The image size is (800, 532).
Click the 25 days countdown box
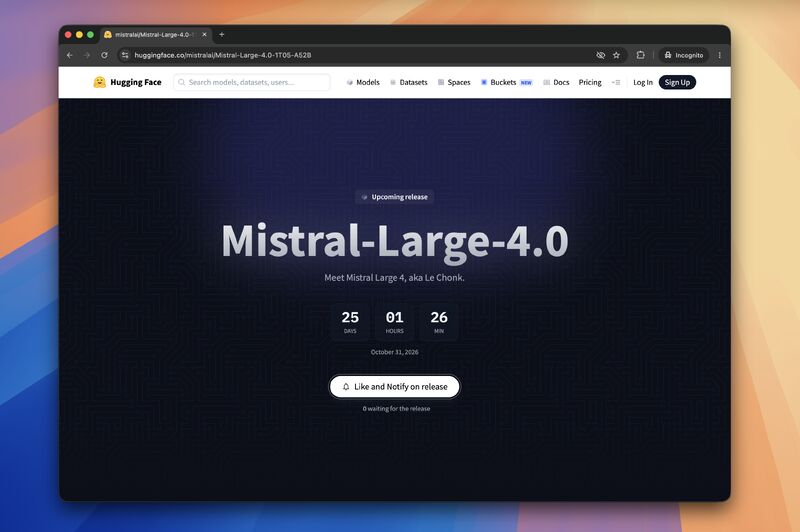pyautogui.click(x=350, y=322)
